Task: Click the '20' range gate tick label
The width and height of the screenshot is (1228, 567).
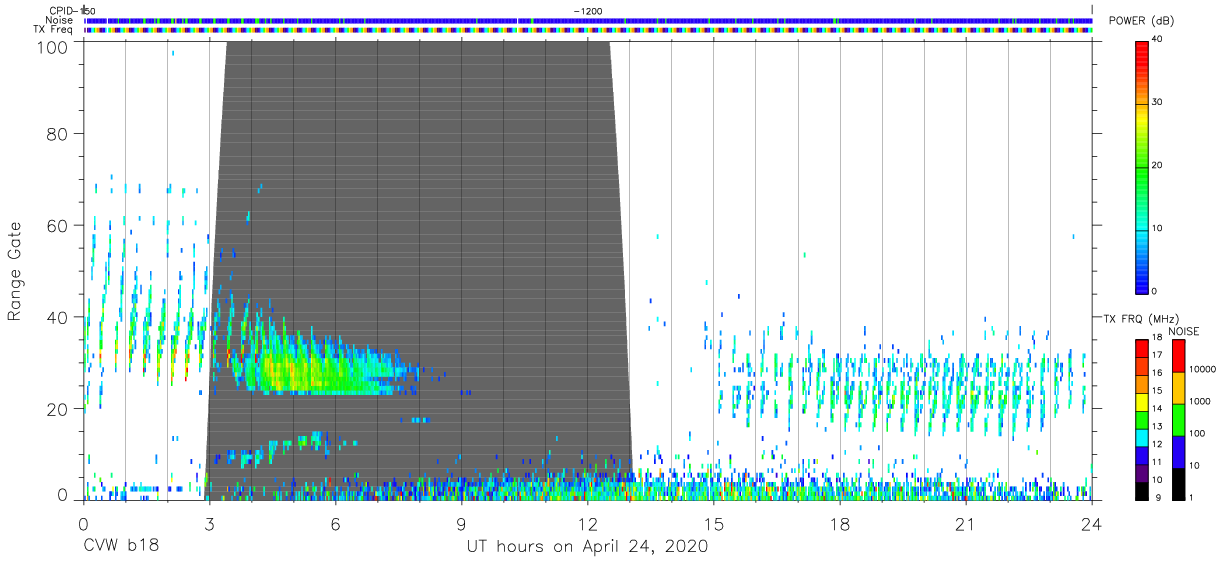Action: [55, 409]
